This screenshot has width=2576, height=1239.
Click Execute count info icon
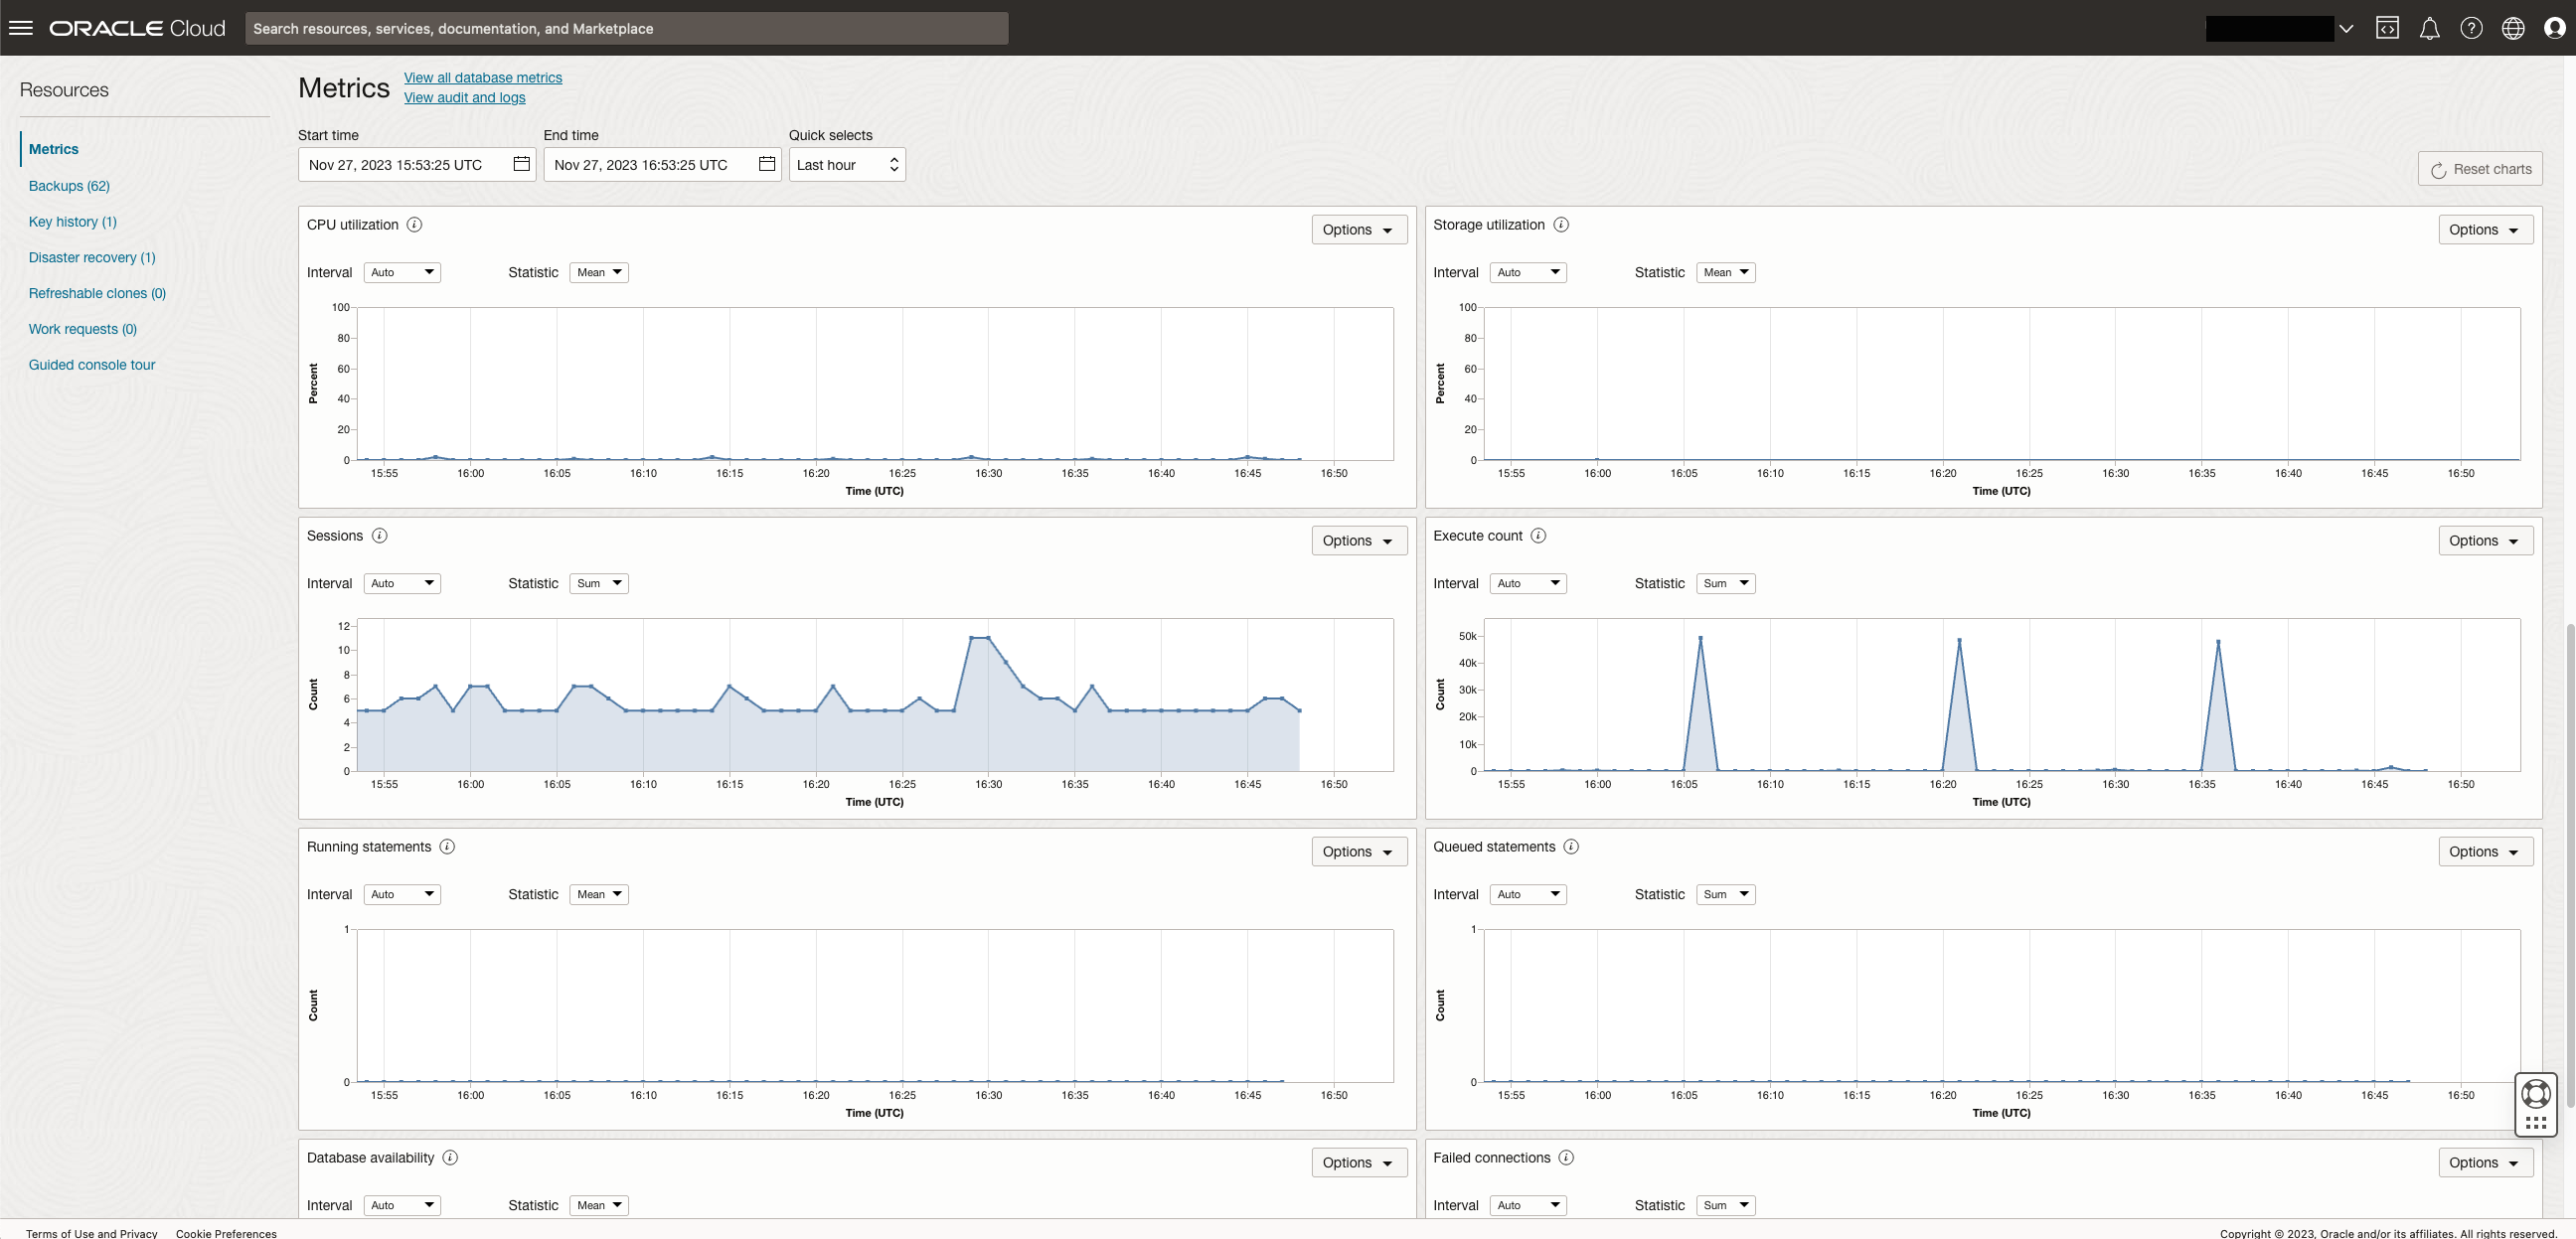[1538, 536]
